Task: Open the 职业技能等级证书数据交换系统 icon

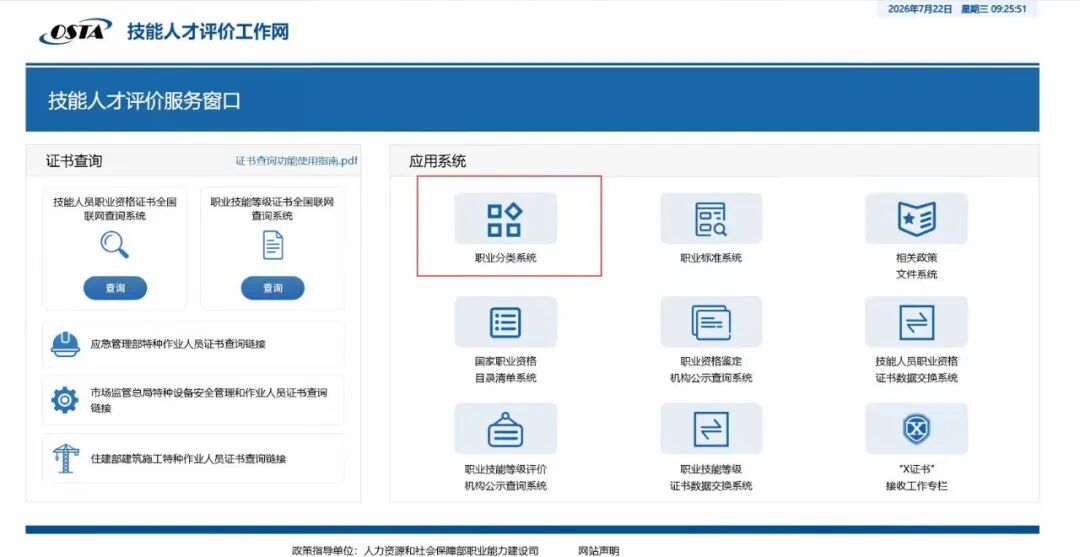Action: coord(711,429)
